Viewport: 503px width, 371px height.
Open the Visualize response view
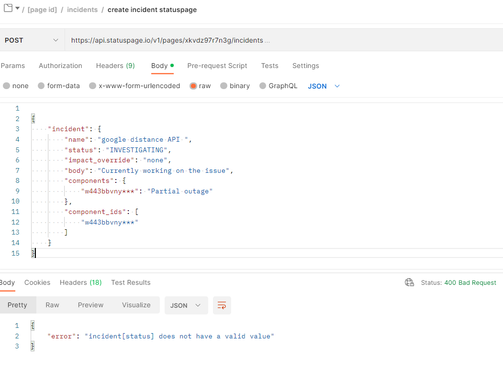tap(136, 305)
